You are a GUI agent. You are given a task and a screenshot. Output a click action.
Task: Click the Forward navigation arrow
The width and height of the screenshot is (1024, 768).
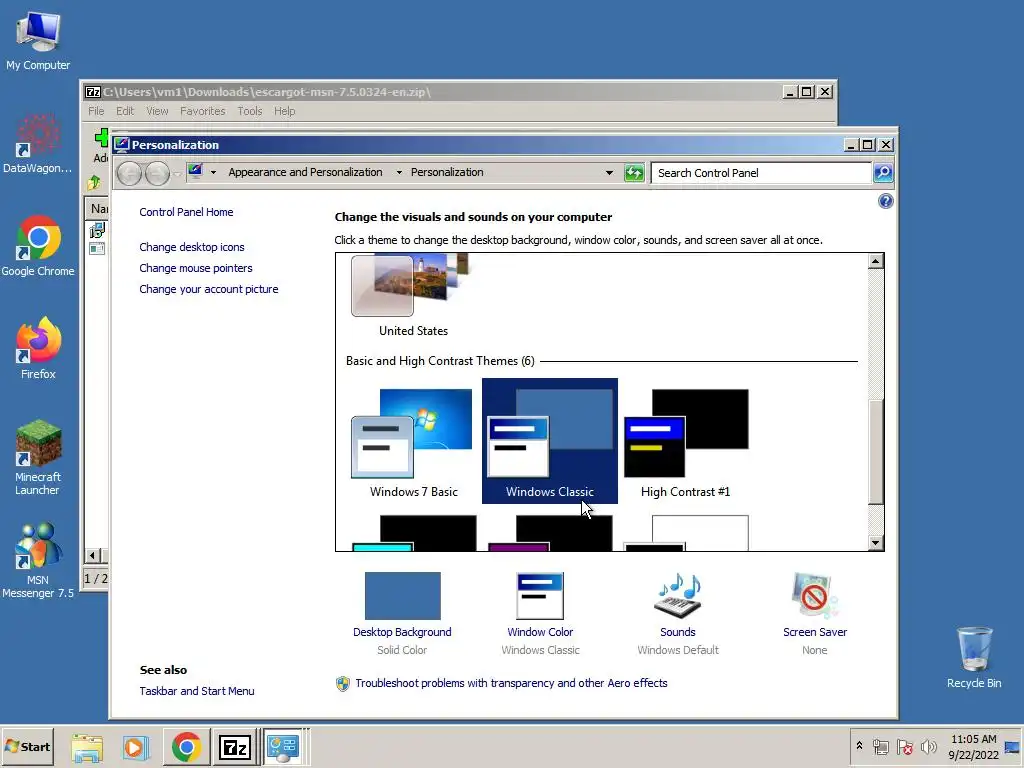tap(157, 173)
